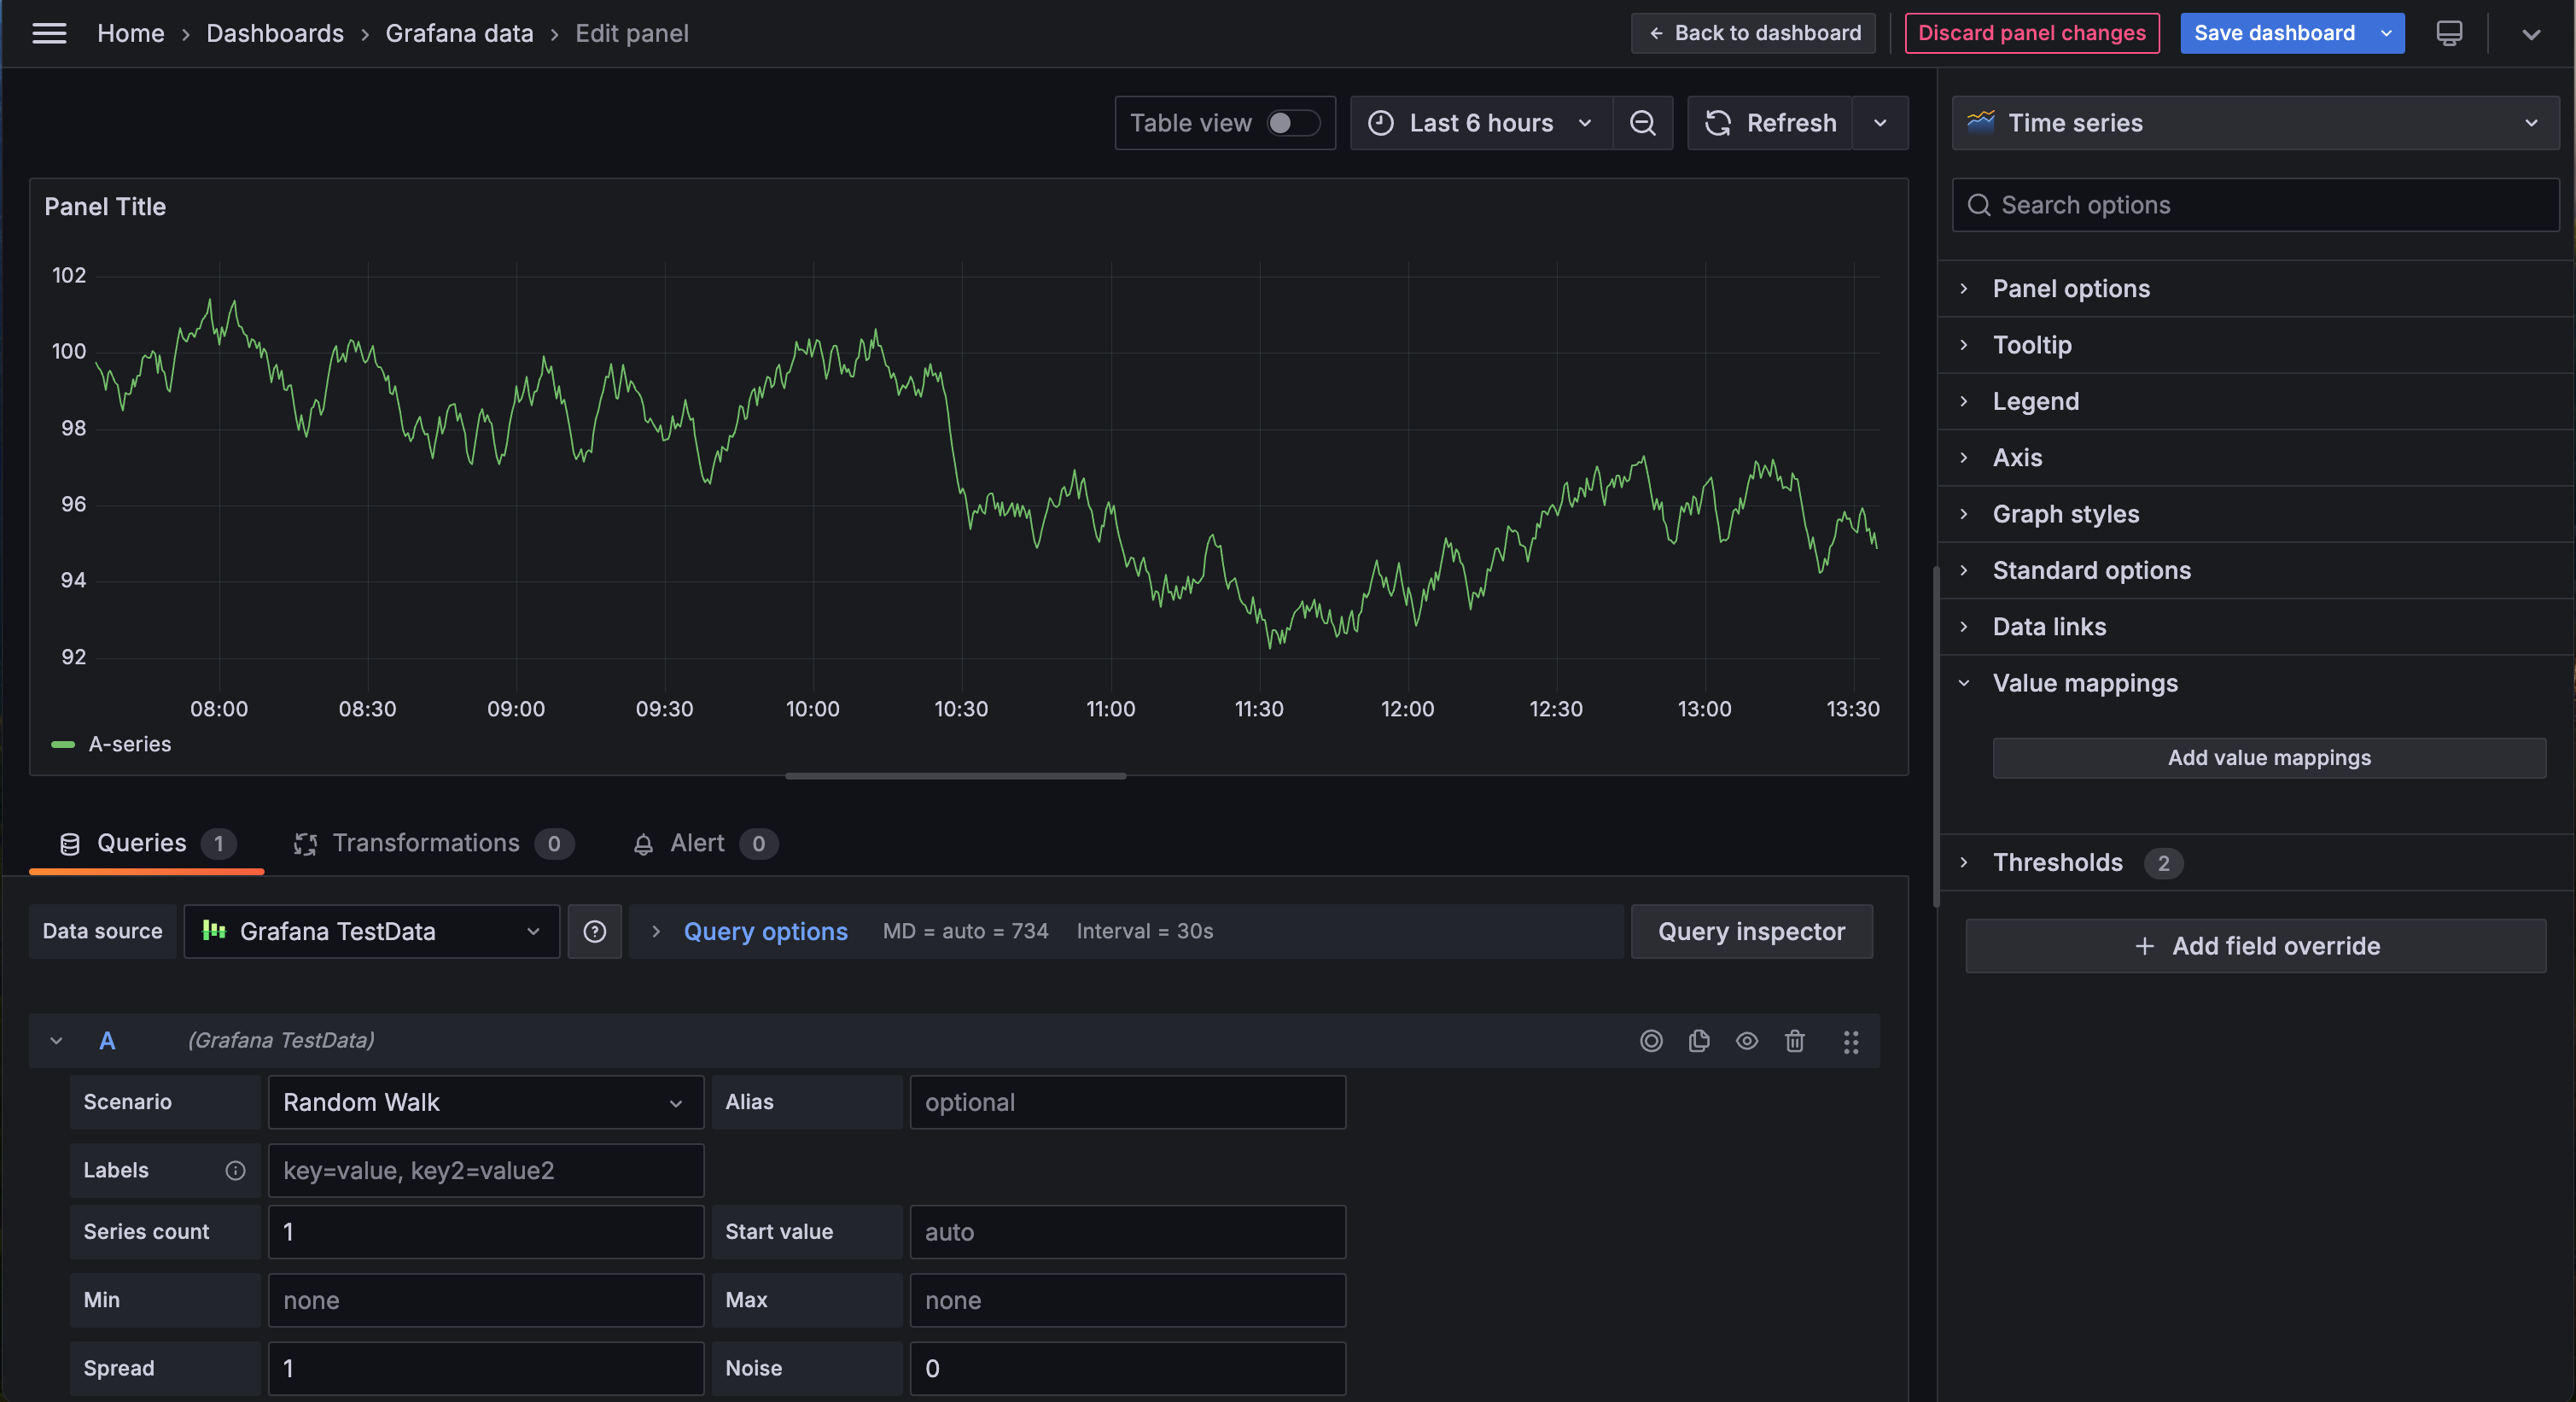
Task: Open the hamburger navigation menu
Action: click(x=49, y=33)
